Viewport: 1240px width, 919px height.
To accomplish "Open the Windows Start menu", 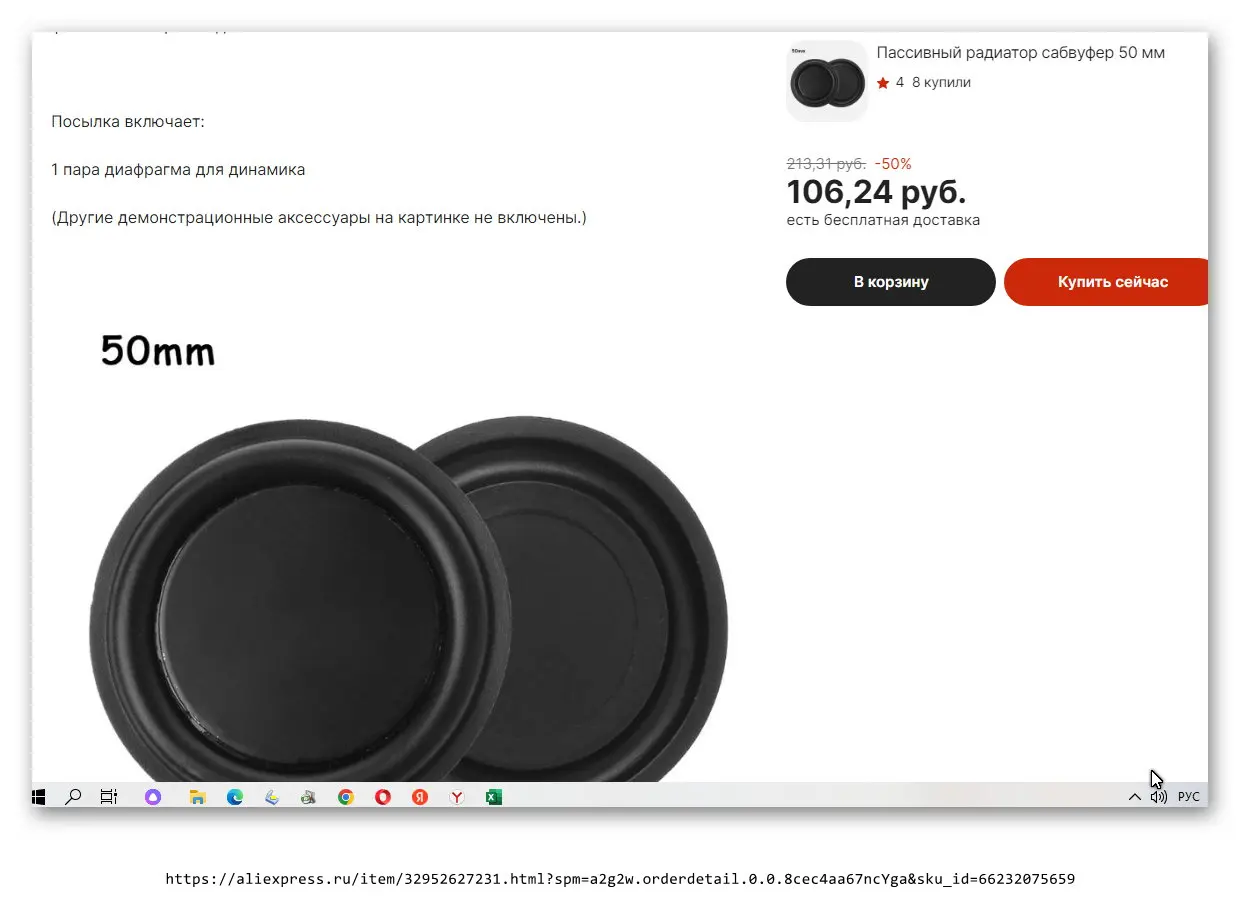I will (39, 797).
